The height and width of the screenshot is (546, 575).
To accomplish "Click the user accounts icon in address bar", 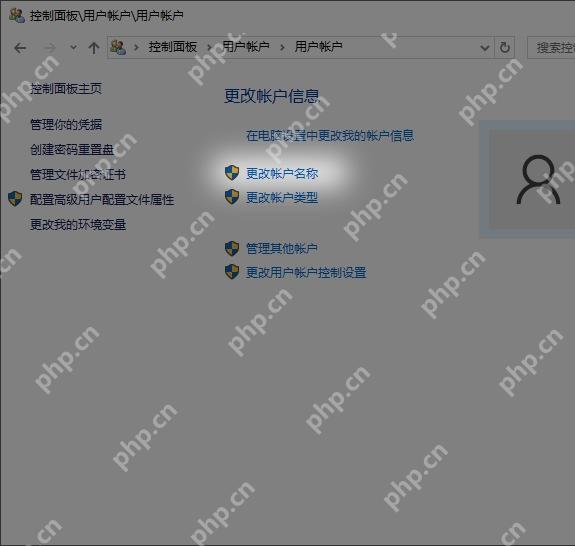I will tap(118, 47).
